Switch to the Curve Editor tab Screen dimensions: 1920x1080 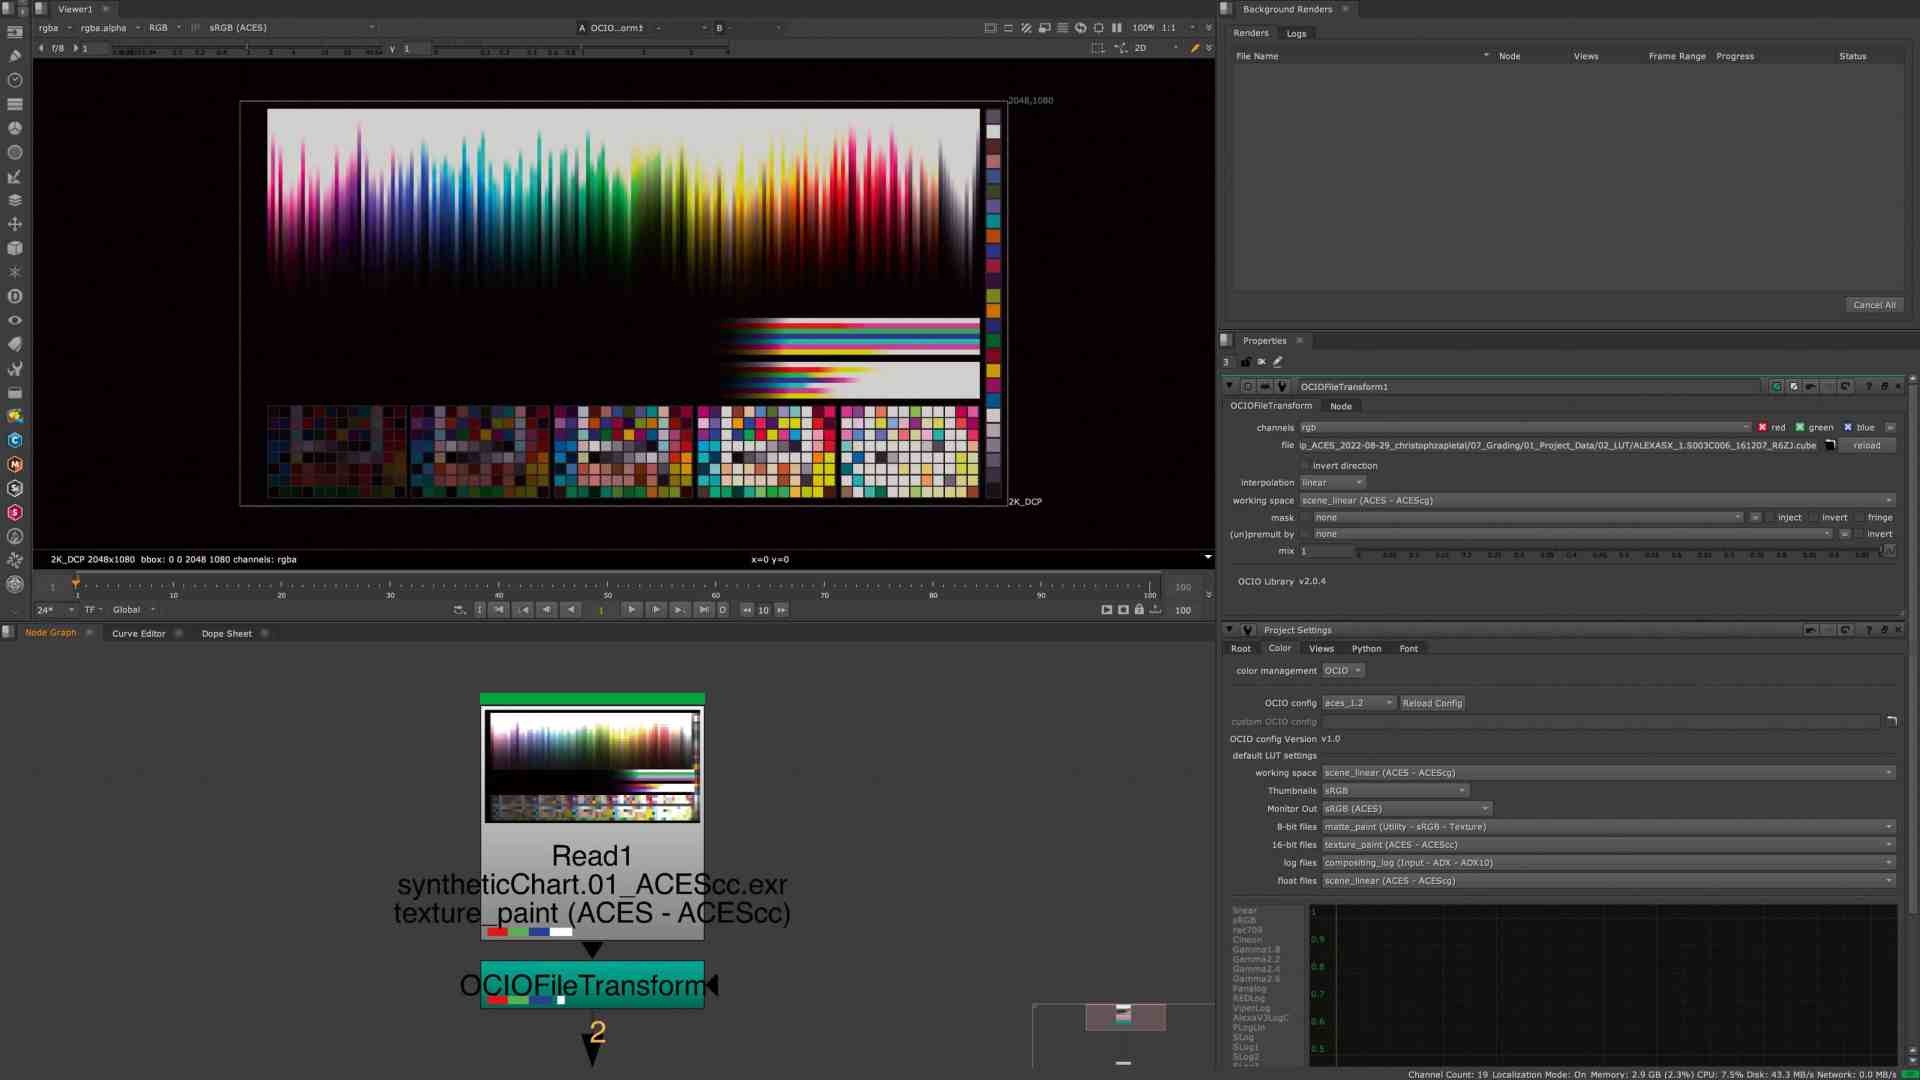coord(138,633)
